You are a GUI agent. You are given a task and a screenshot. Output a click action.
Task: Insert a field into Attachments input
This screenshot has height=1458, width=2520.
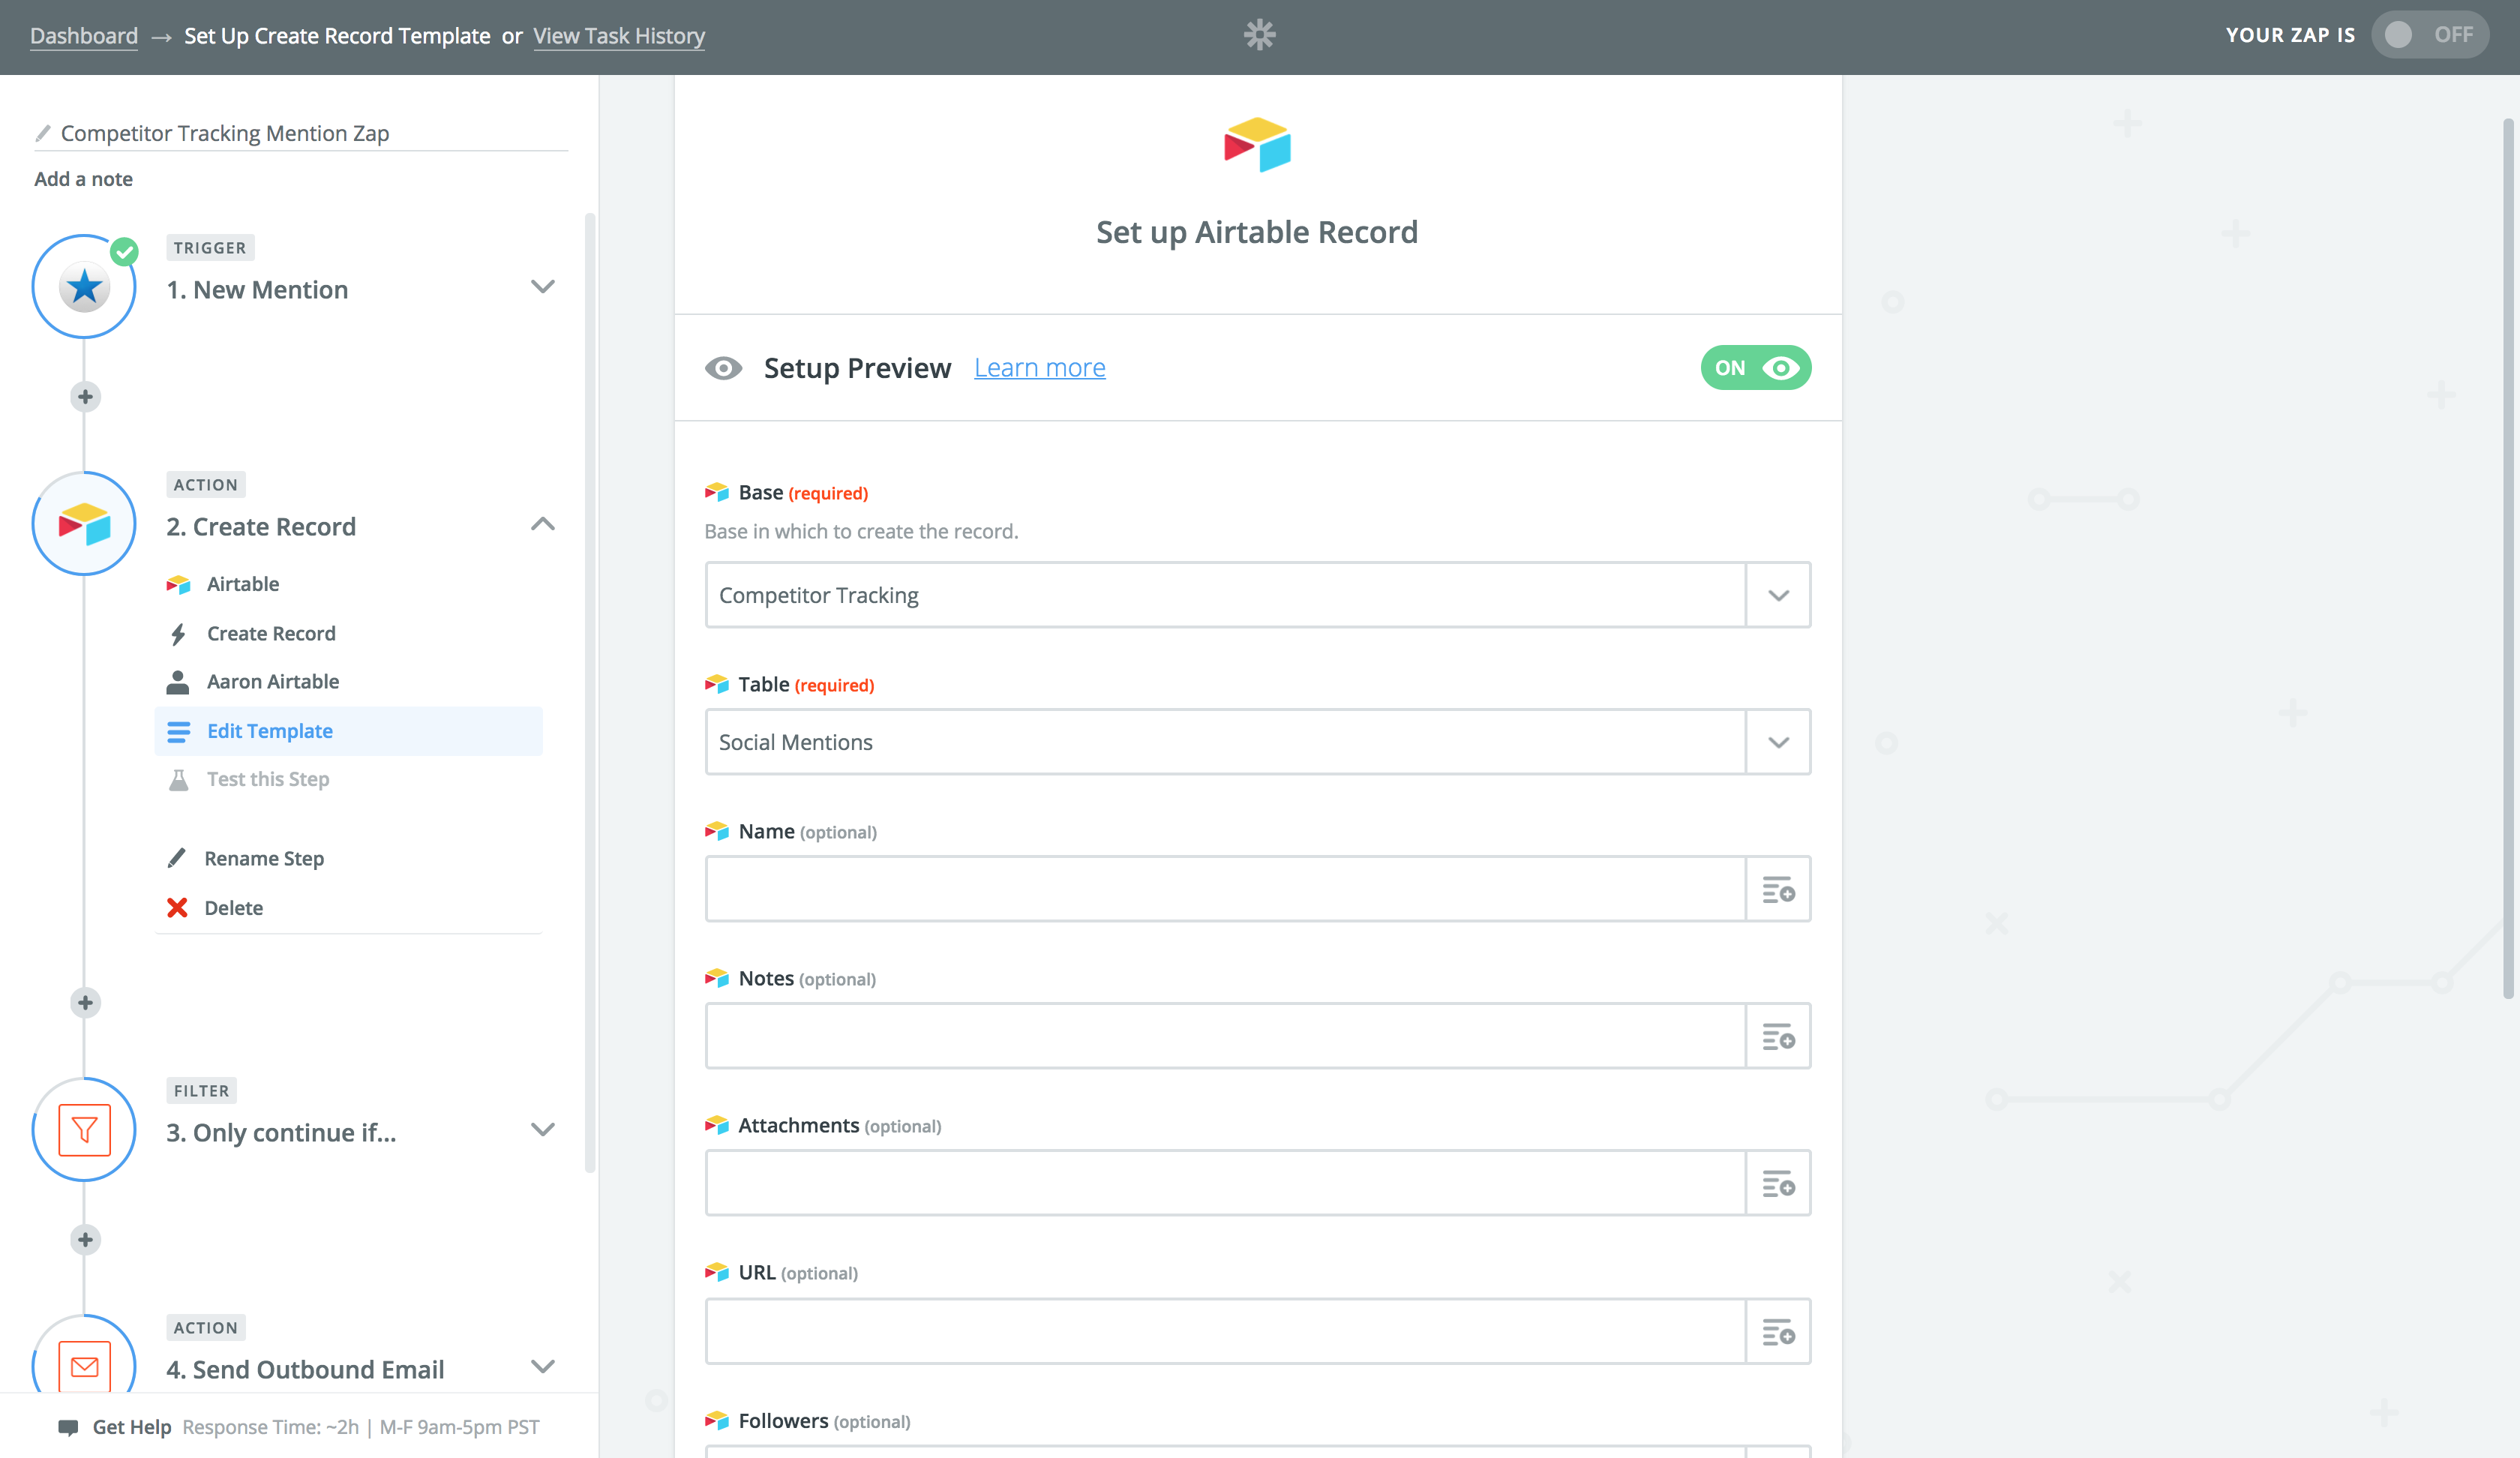pos(1778,1183)
